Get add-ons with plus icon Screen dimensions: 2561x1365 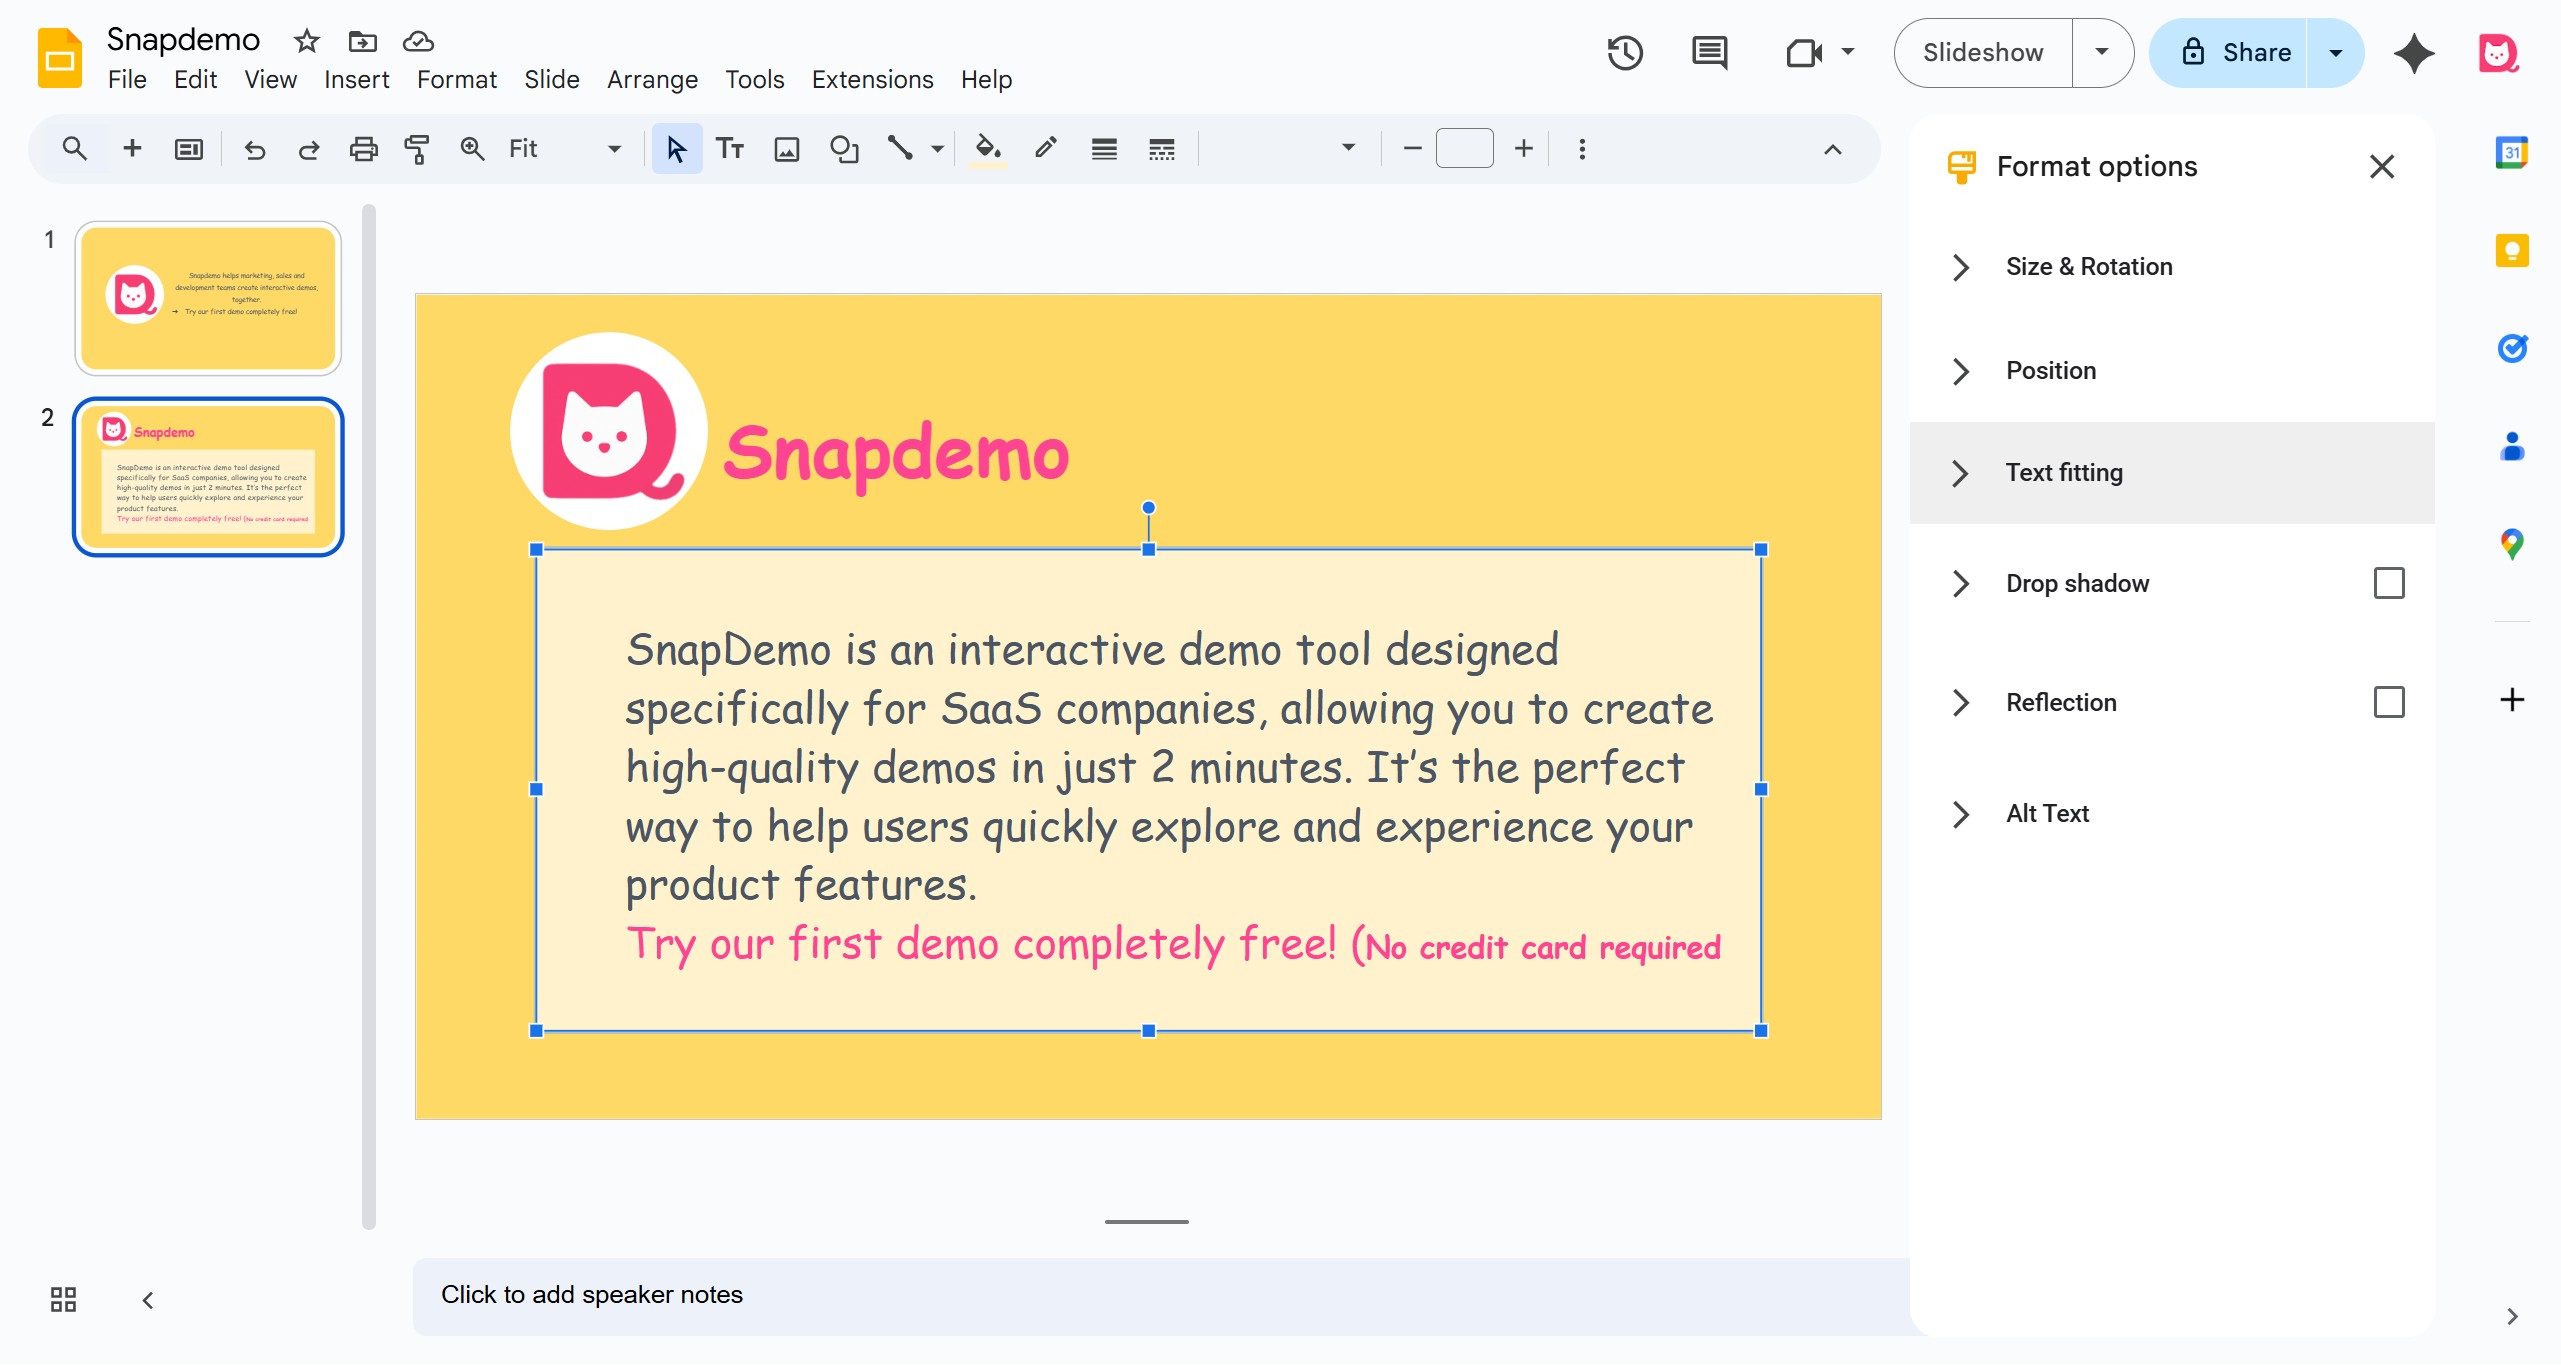pyautogui.click(x=2512, y=700)
